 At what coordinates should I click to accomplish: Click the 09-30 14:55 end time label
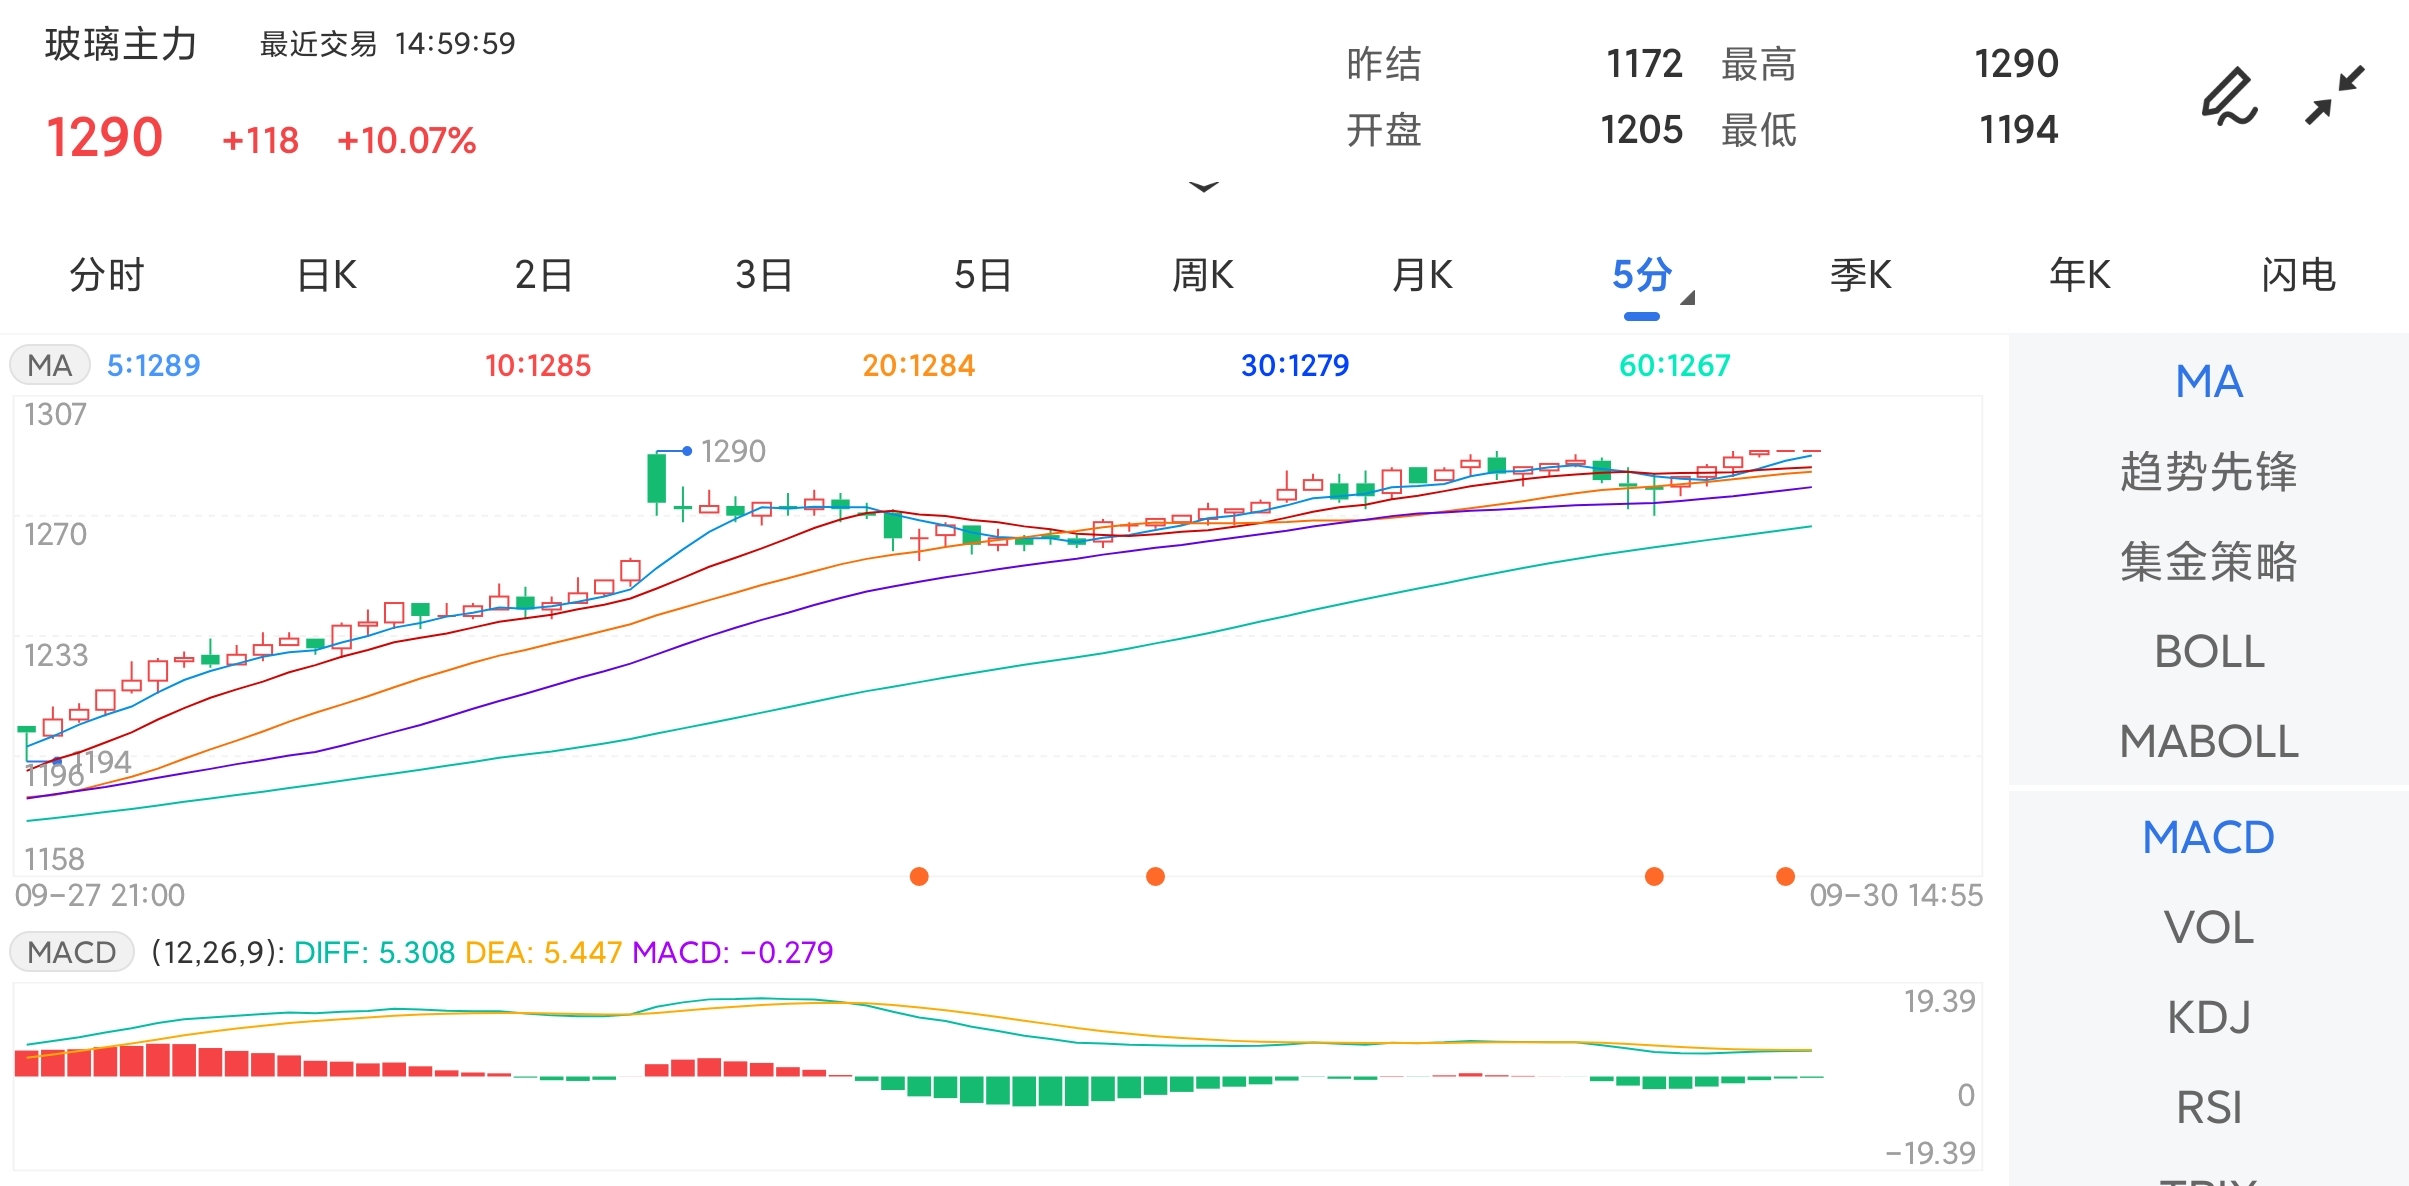pyautogui.click(x=1896, y=895)
